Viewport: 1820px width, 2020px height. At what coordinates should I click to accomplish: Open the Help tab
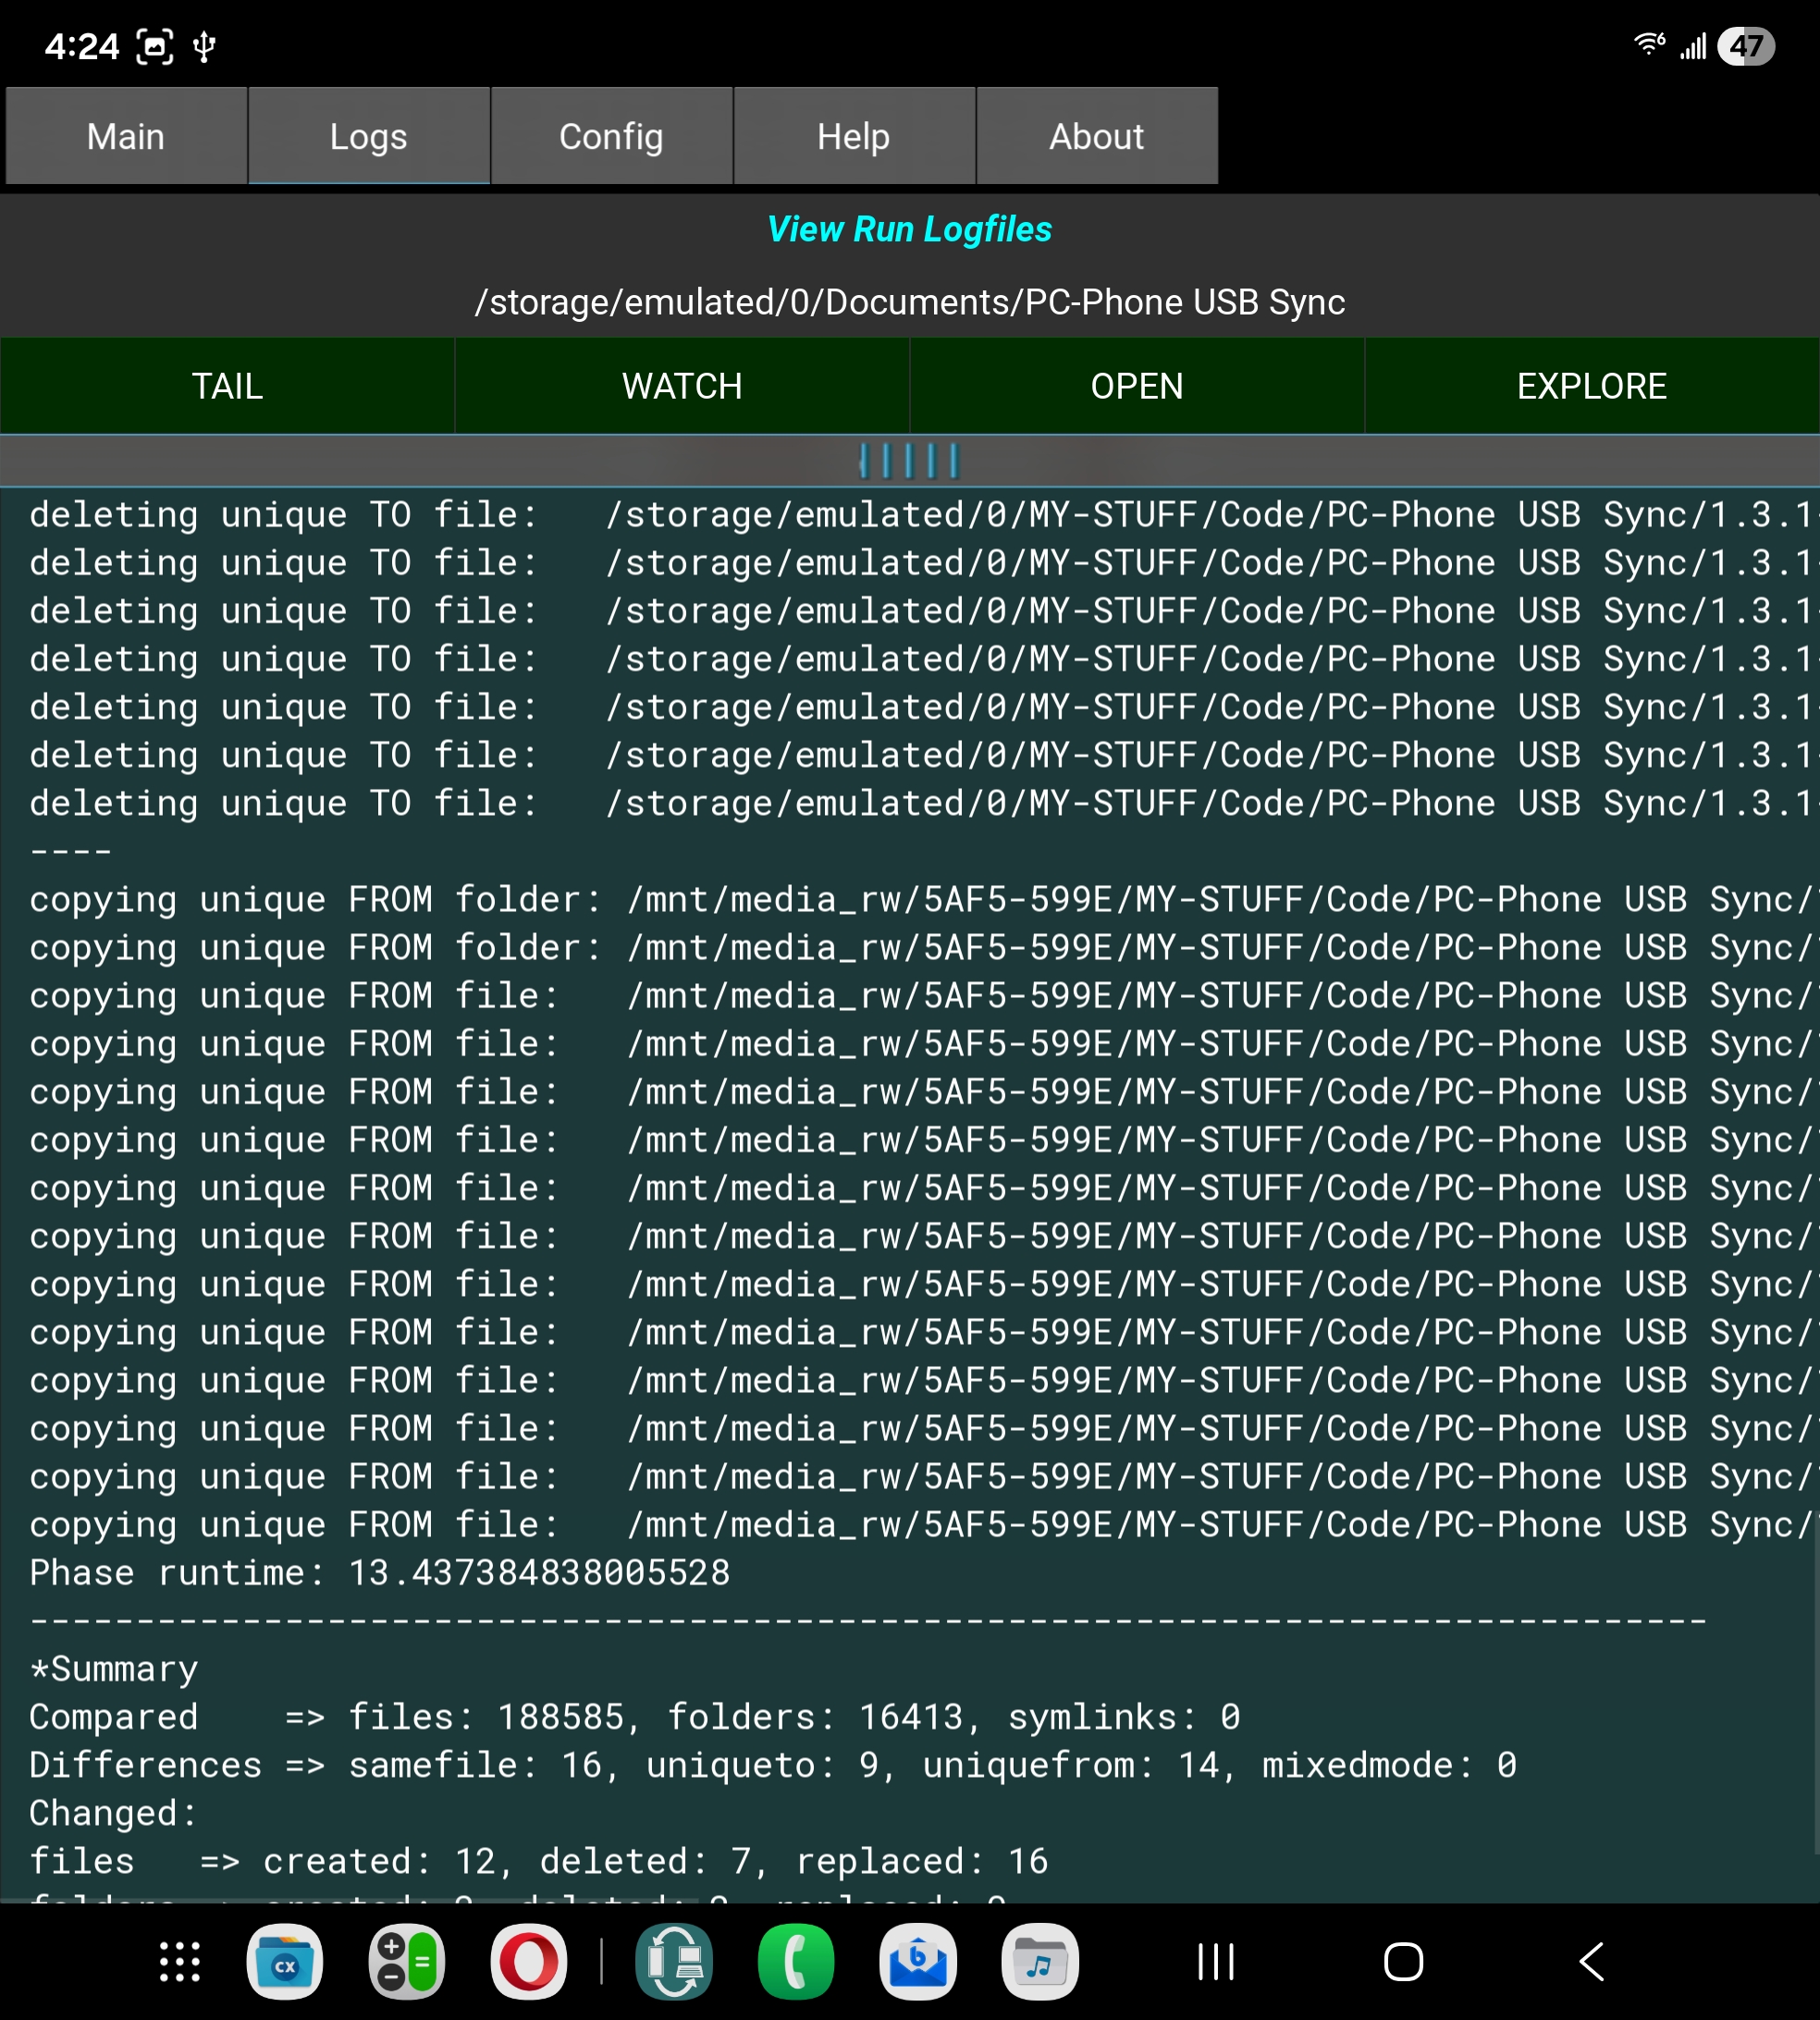853,136
